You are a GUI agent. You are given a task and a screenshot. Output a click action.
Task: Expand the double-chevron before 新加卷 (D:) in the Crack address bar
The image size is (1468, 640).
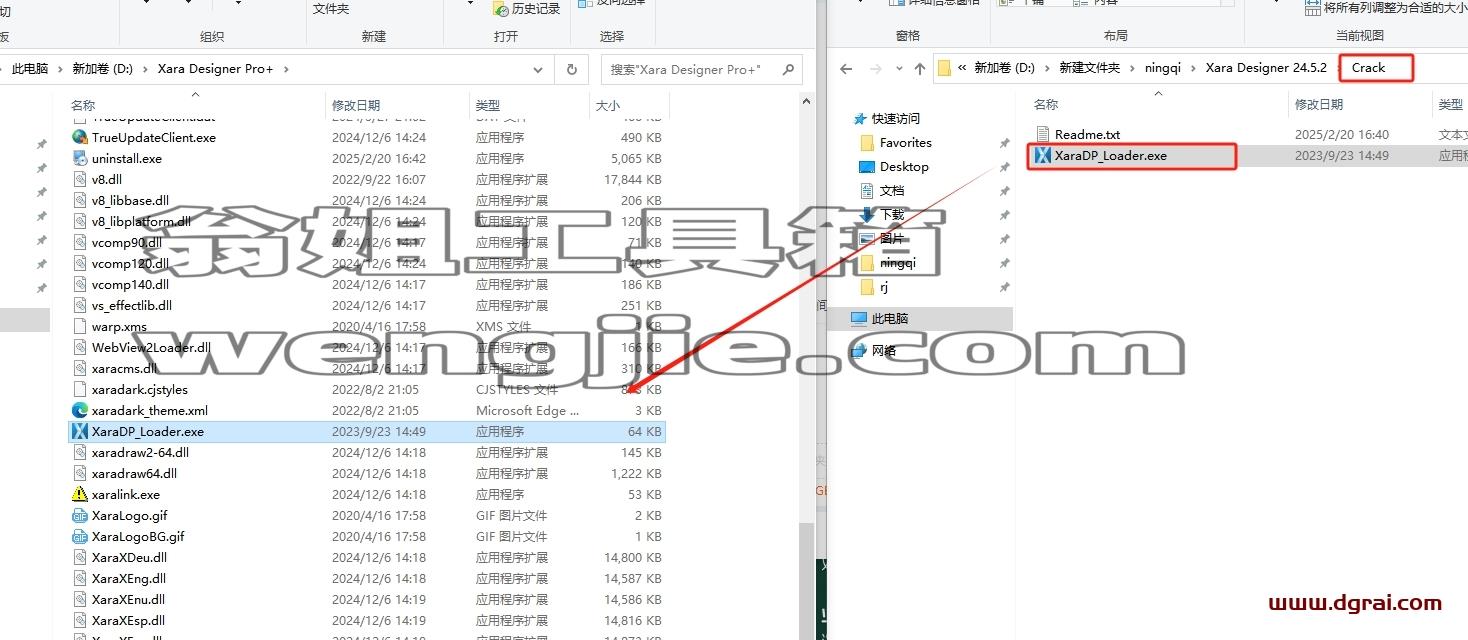[x=962, y=68]
